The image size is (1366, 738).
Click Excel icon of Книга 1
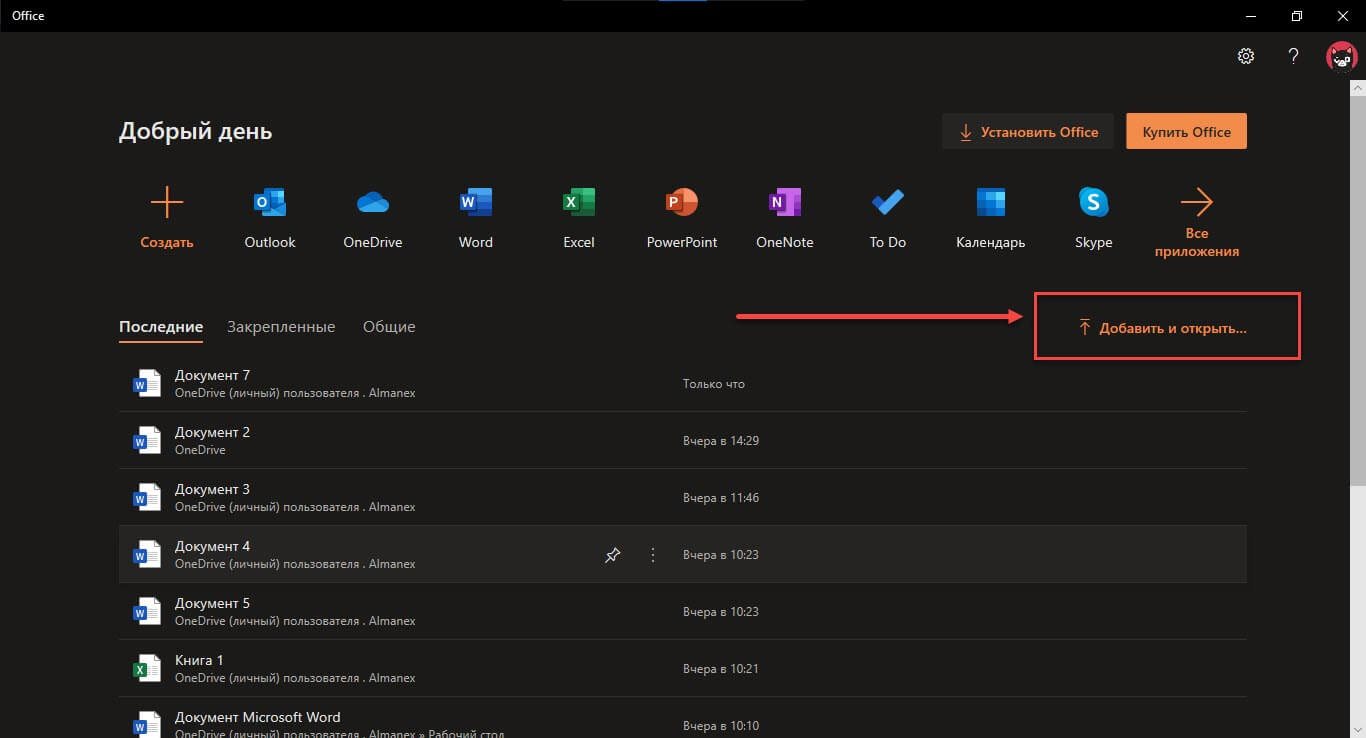(147, 669)
